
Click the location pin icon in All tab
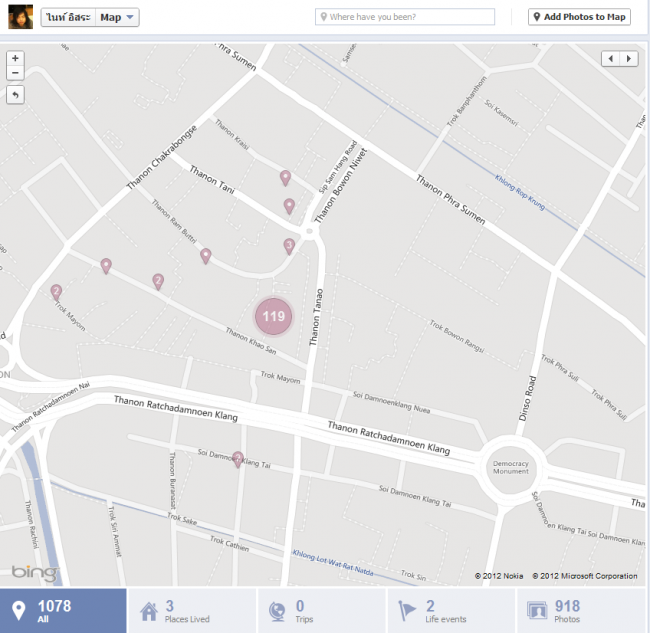[x=18, y=611]
